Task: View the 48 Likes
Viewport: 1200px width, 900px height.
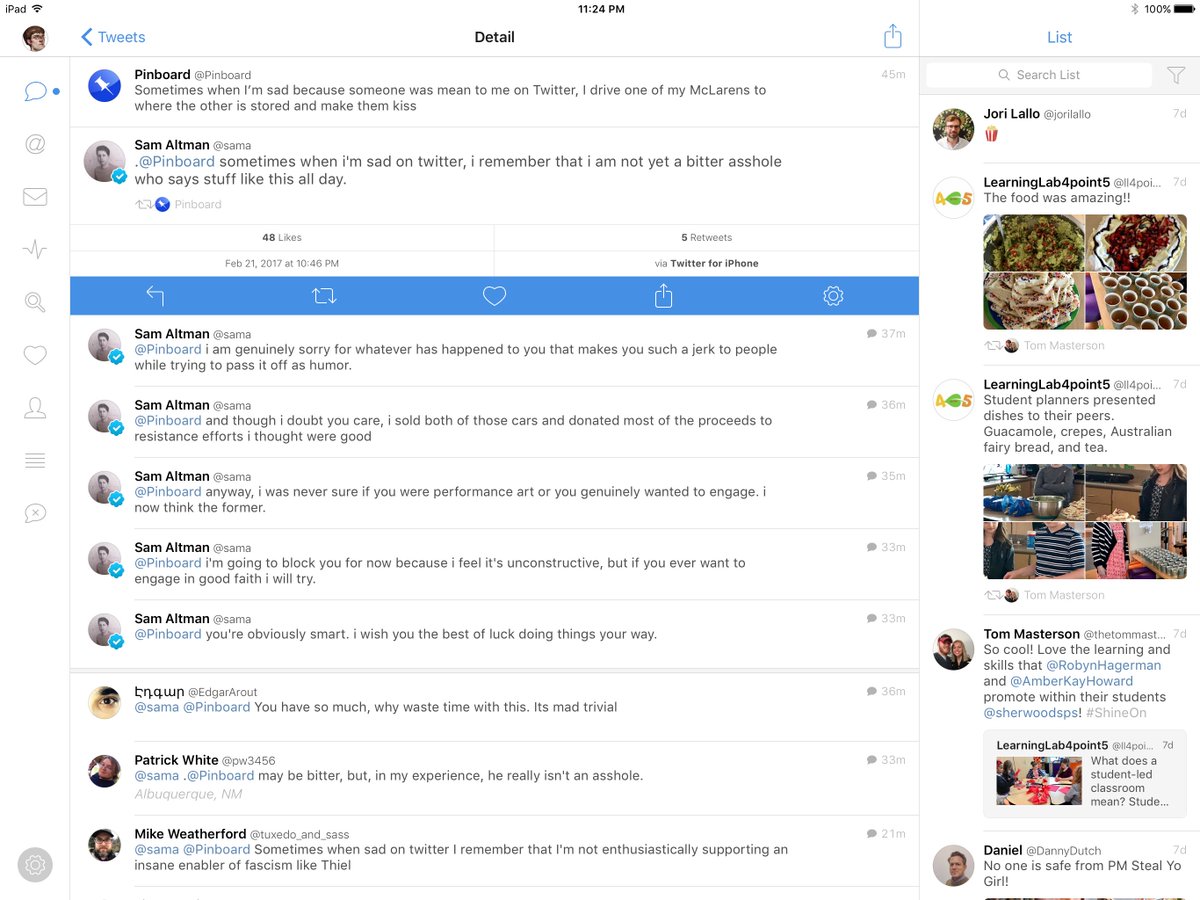Action: [282, 238]
